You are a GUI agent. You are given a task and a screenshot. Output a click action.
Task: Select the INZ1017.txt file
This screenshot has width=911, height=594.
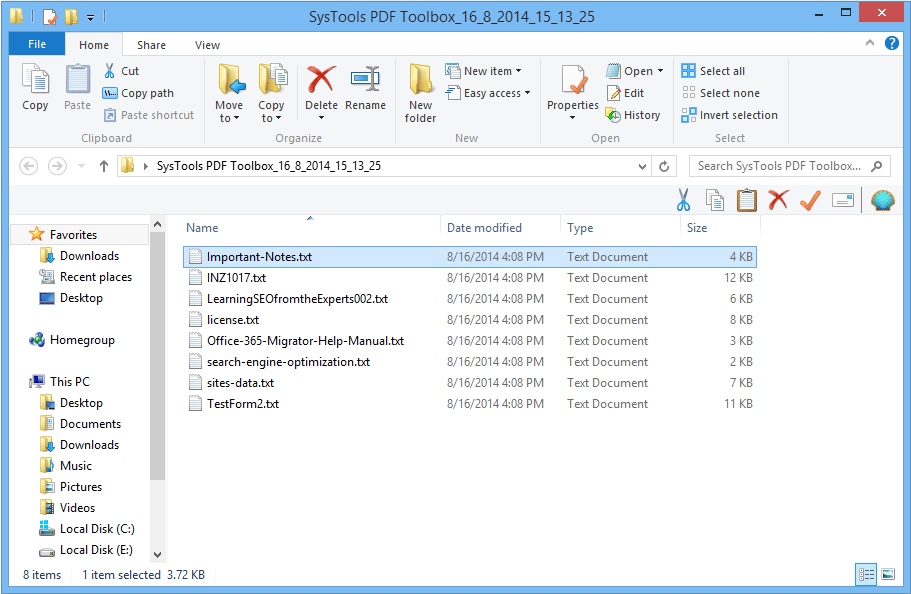click(x=469, y=278)
